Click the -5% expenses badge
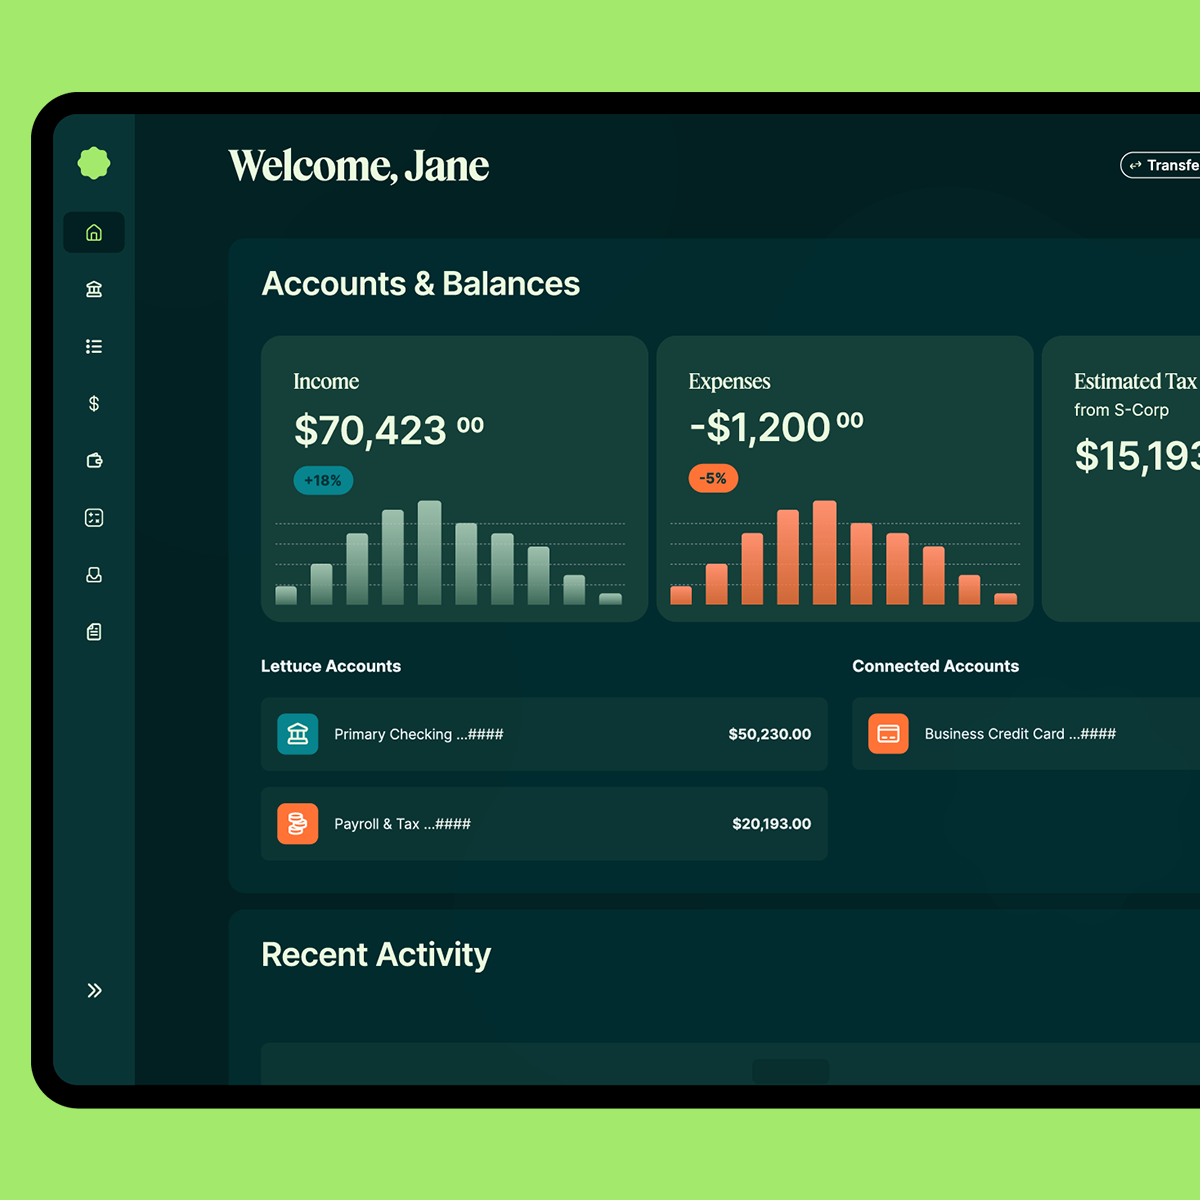 click(713, 478)
